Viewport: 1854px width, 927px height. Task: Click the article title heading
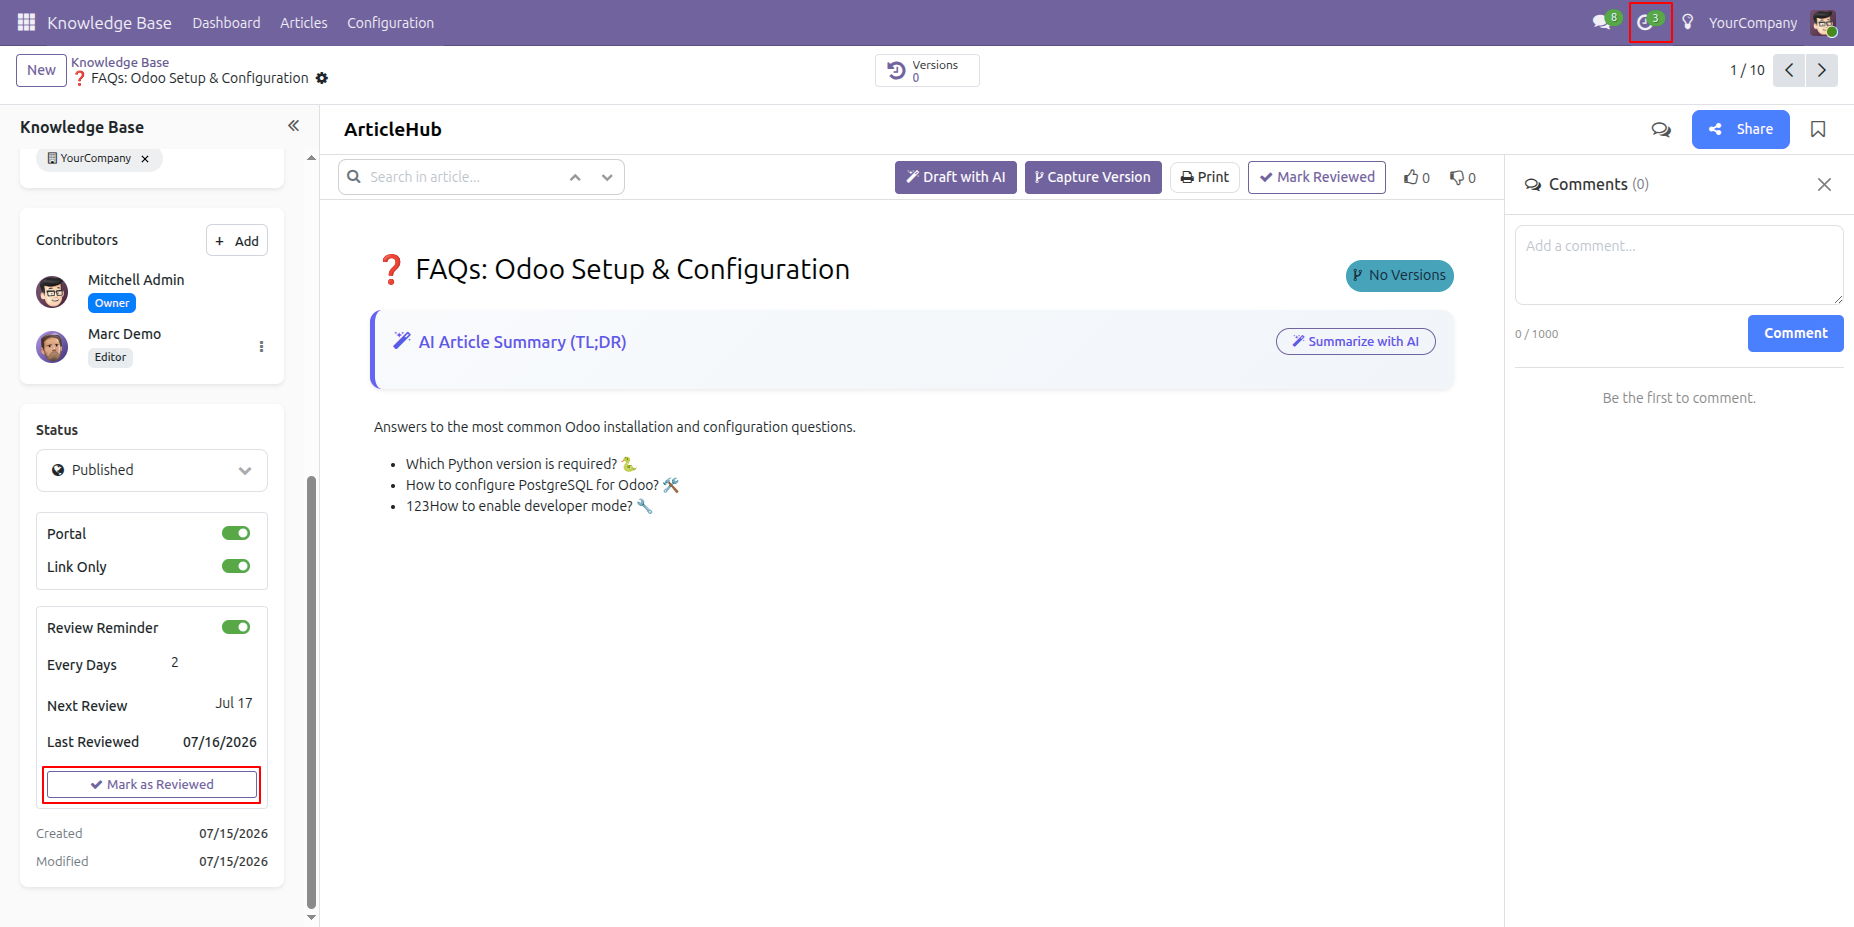632,269
